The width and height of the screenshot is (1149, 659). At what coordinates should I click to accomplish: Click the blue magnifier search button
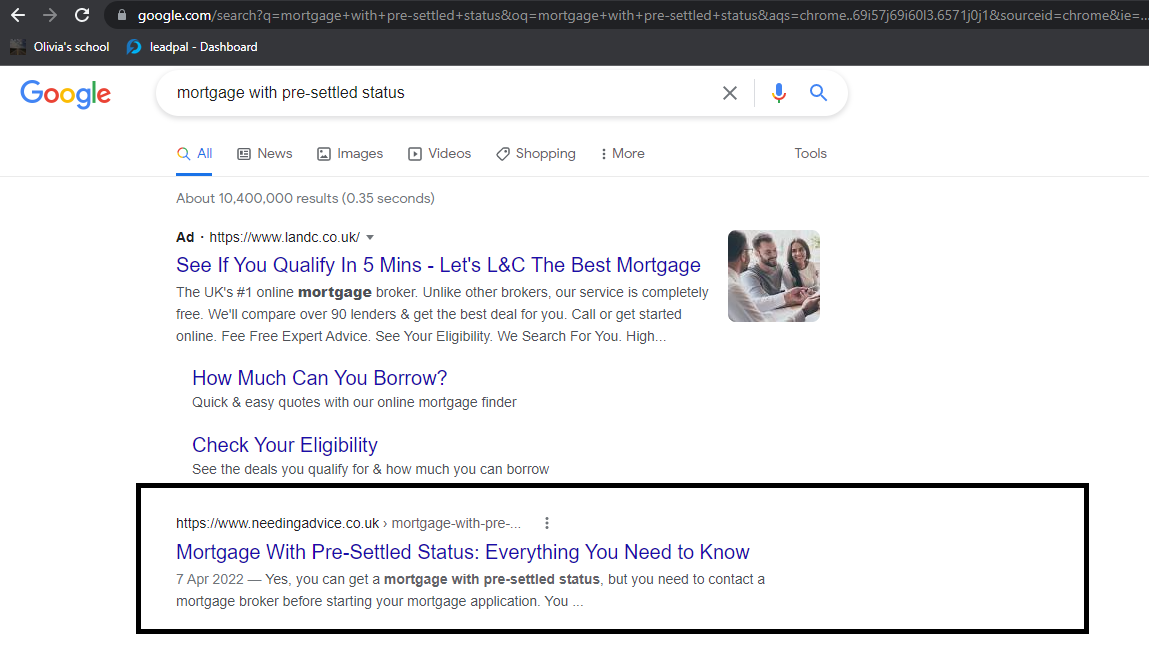coord(818,93)
